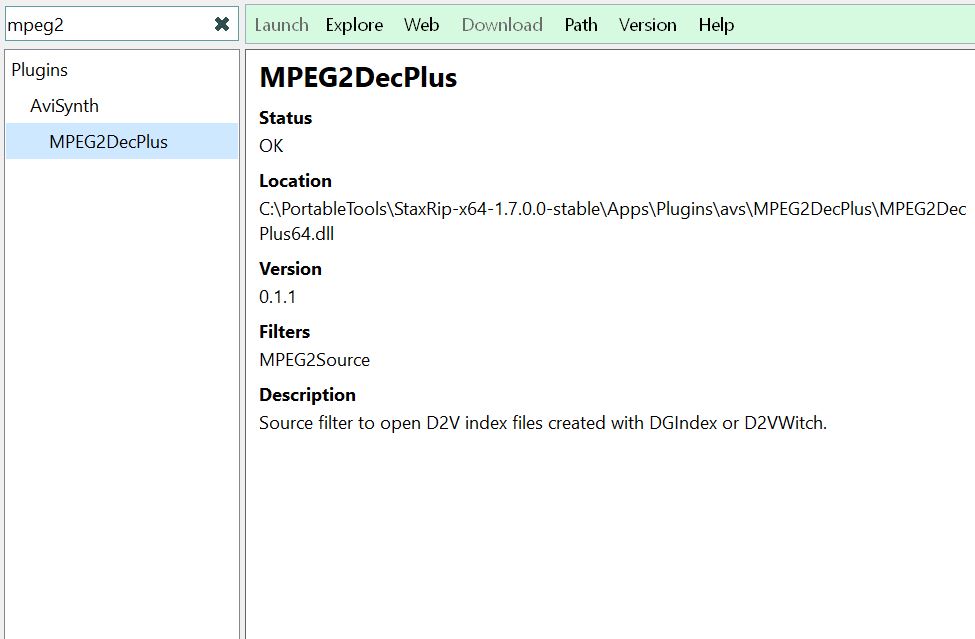Image resolution: width=975 pixels, height=639 pixels.
Task: Open the Launch menu item
Action: tap(282, 25)
